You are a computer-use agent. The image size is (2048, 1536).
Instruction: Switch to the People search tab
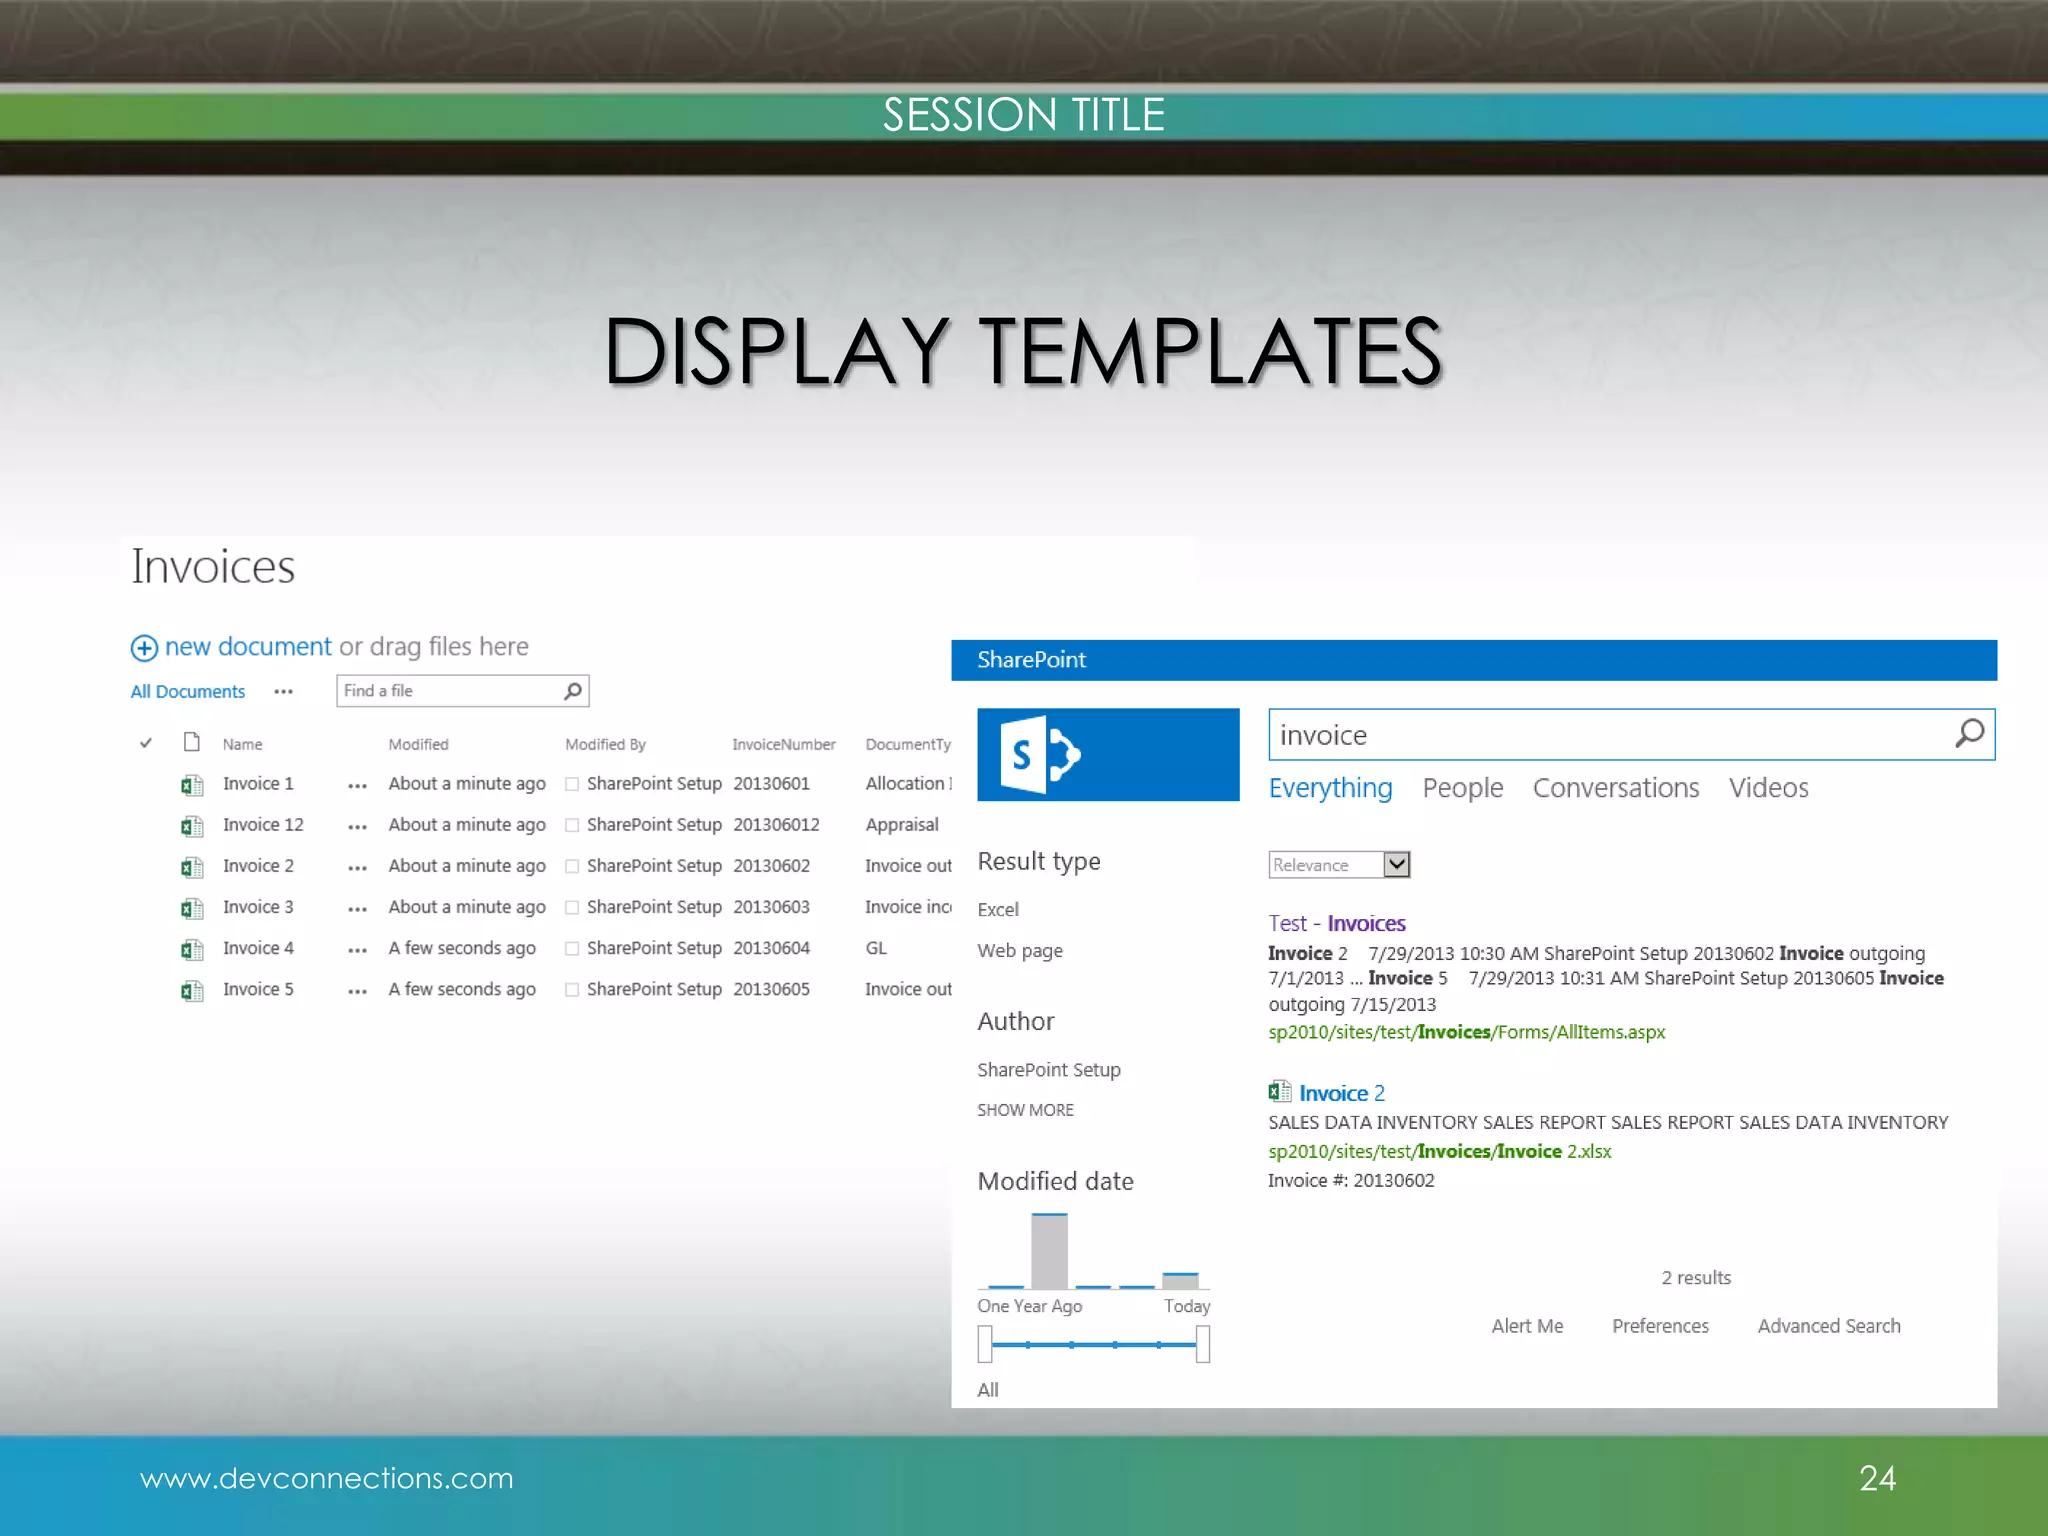point(1463,788)
